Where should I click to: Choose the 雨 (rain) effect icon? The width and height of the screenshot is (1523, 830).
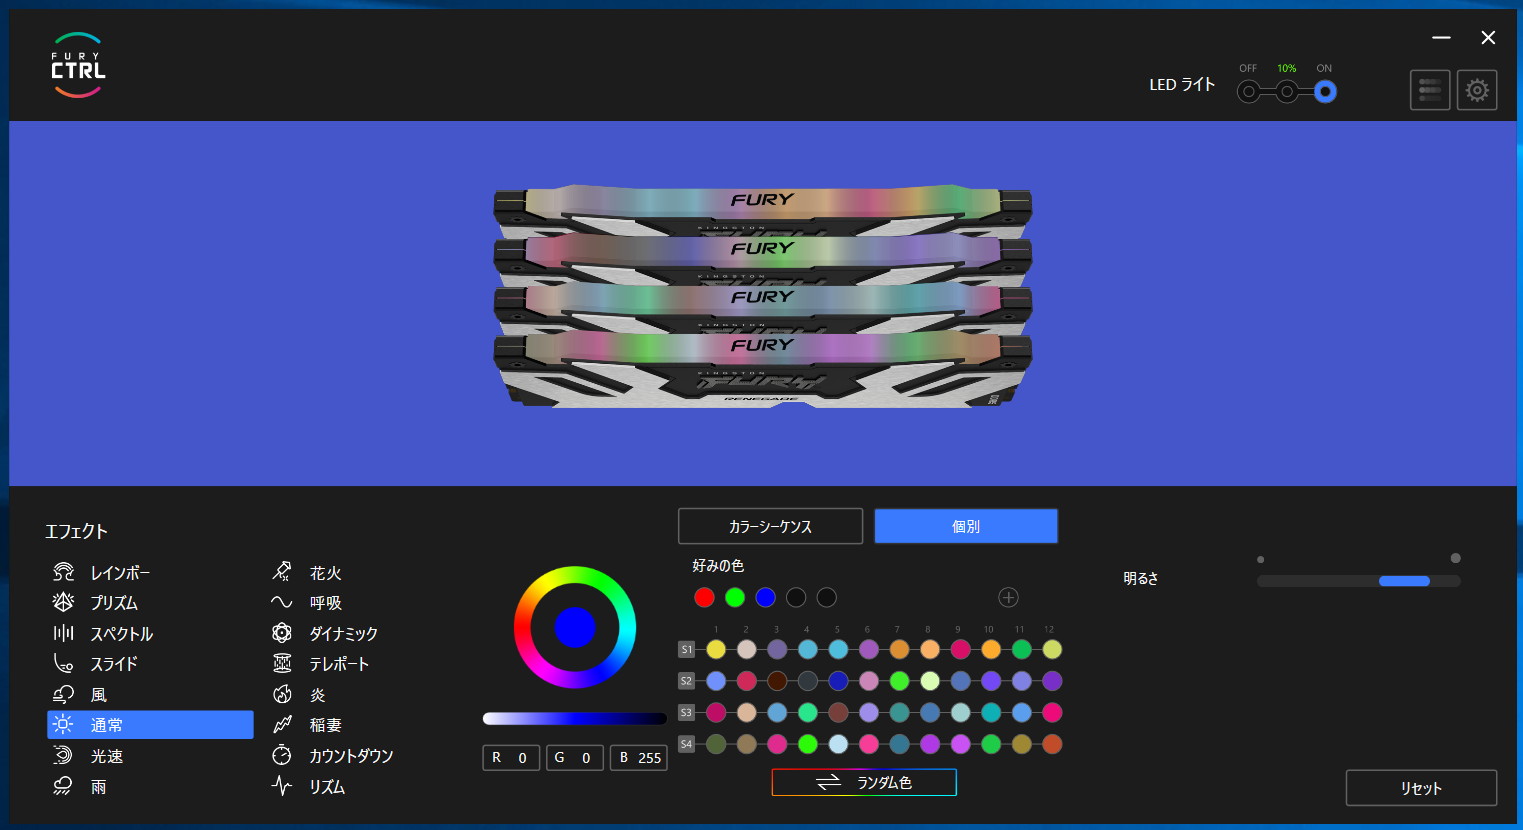(x=63, y=786)
